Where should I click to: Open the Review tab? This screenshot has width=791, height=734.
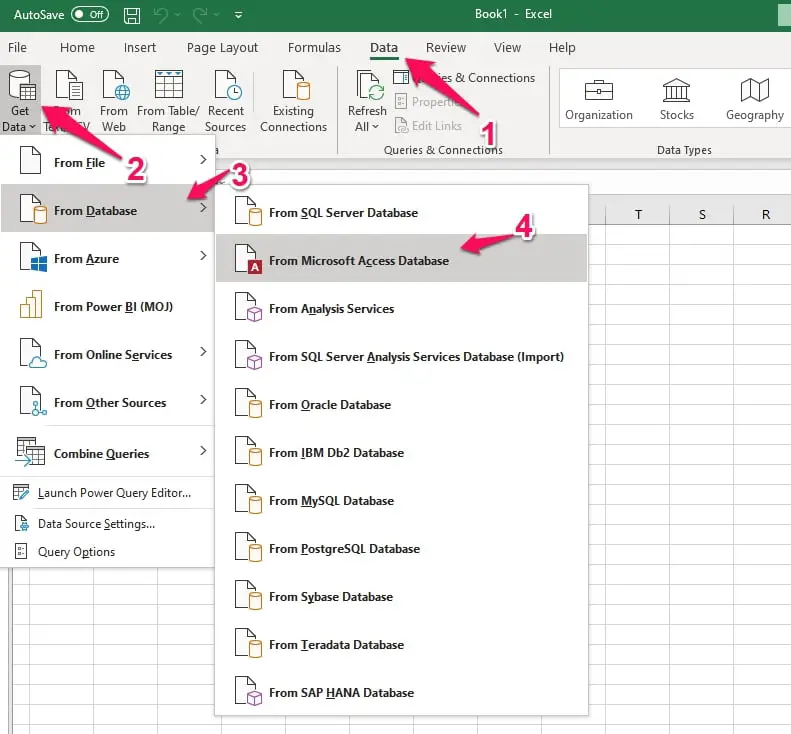tap(446, 47)
